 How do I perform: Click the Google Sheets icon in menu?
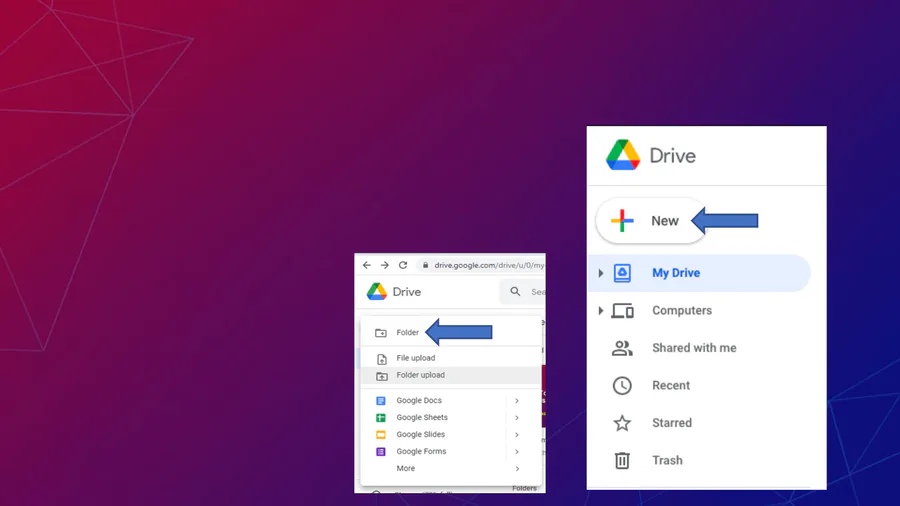point(381,418)
